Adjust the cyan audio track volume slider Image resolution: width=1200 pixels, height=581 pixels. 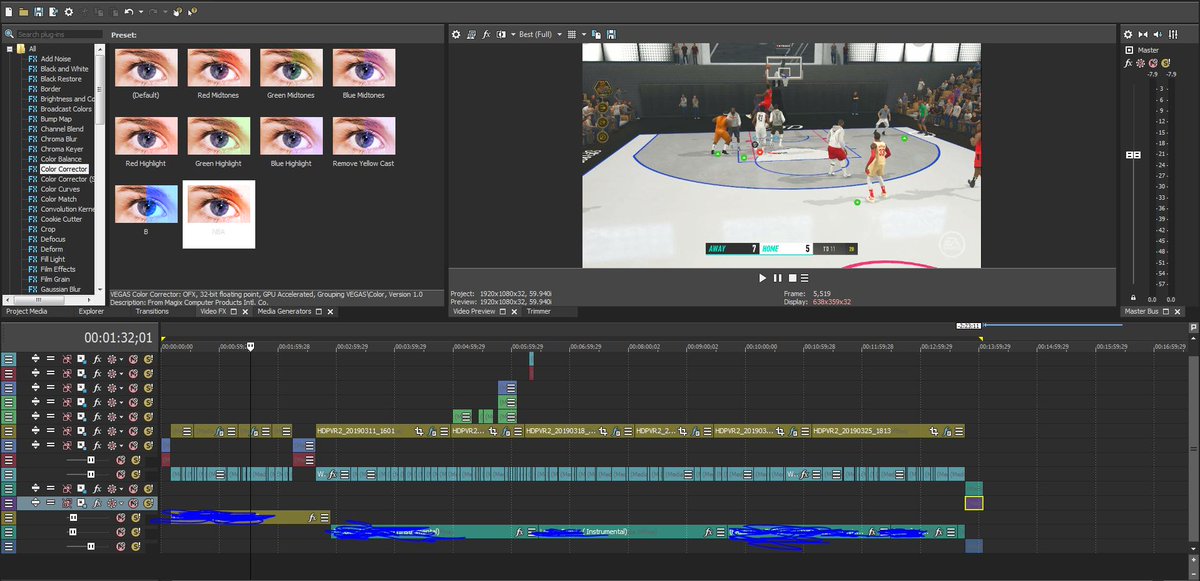click(91, 474)
